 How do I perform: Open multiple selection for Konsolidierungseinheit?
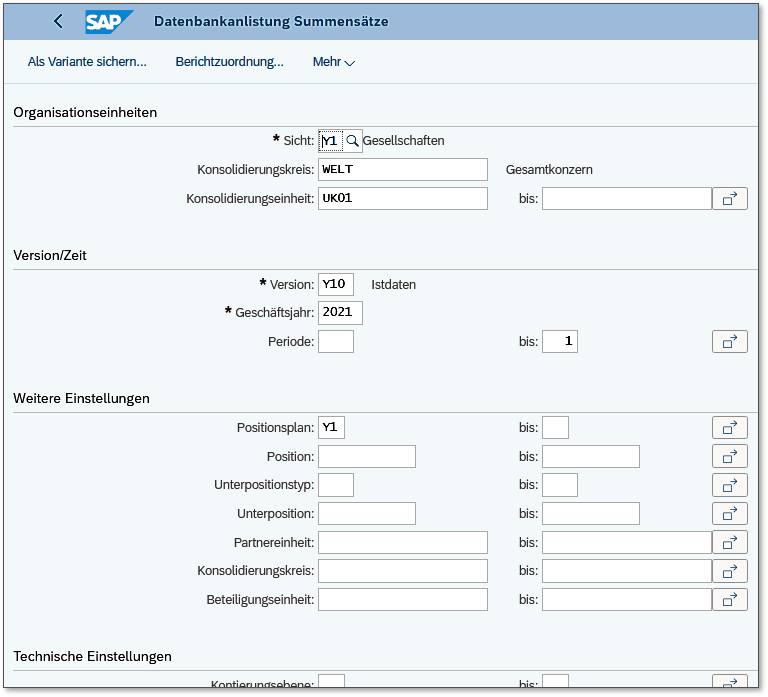click(x=729, y=199)
